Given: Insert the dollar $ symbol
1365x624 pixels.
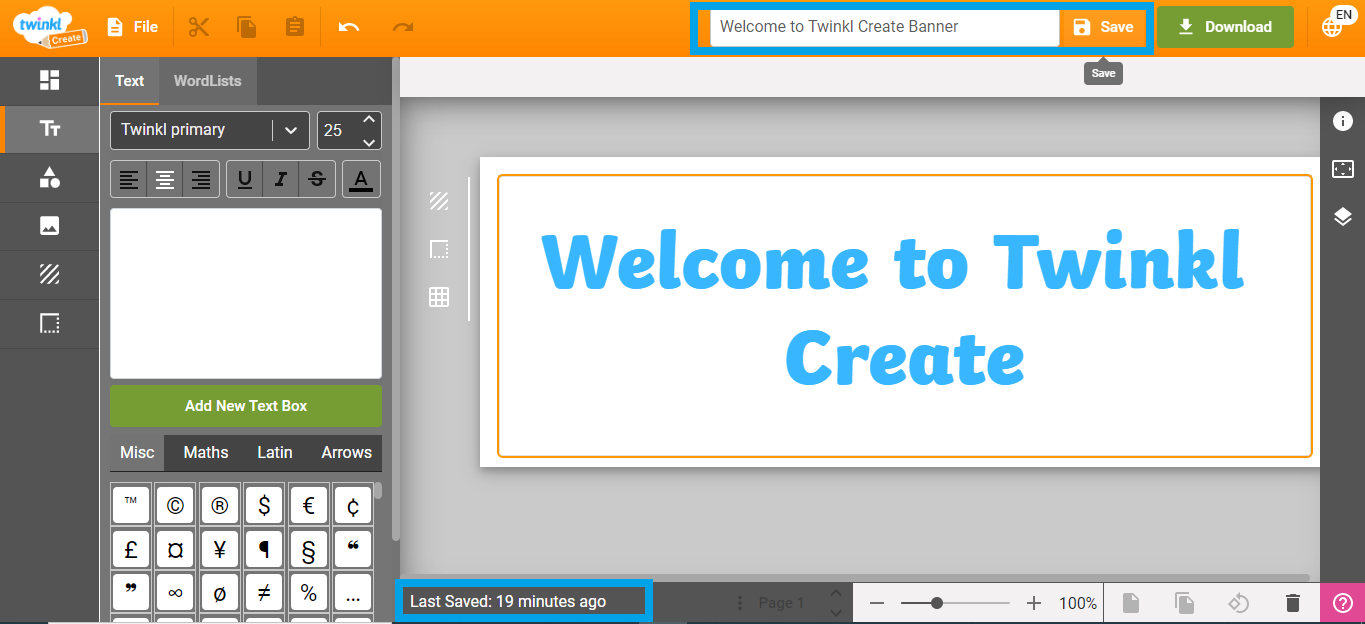Looking at the screenshot, I should pyautogui.click(x=264, y=504).
